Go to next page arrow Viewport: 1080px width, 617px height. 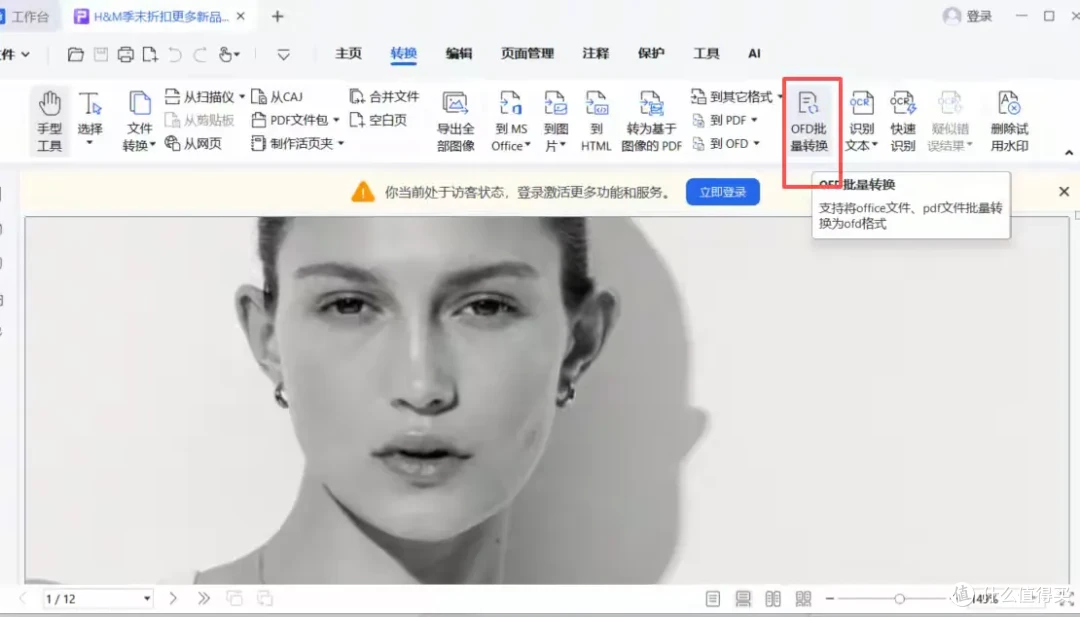point(173,598)
